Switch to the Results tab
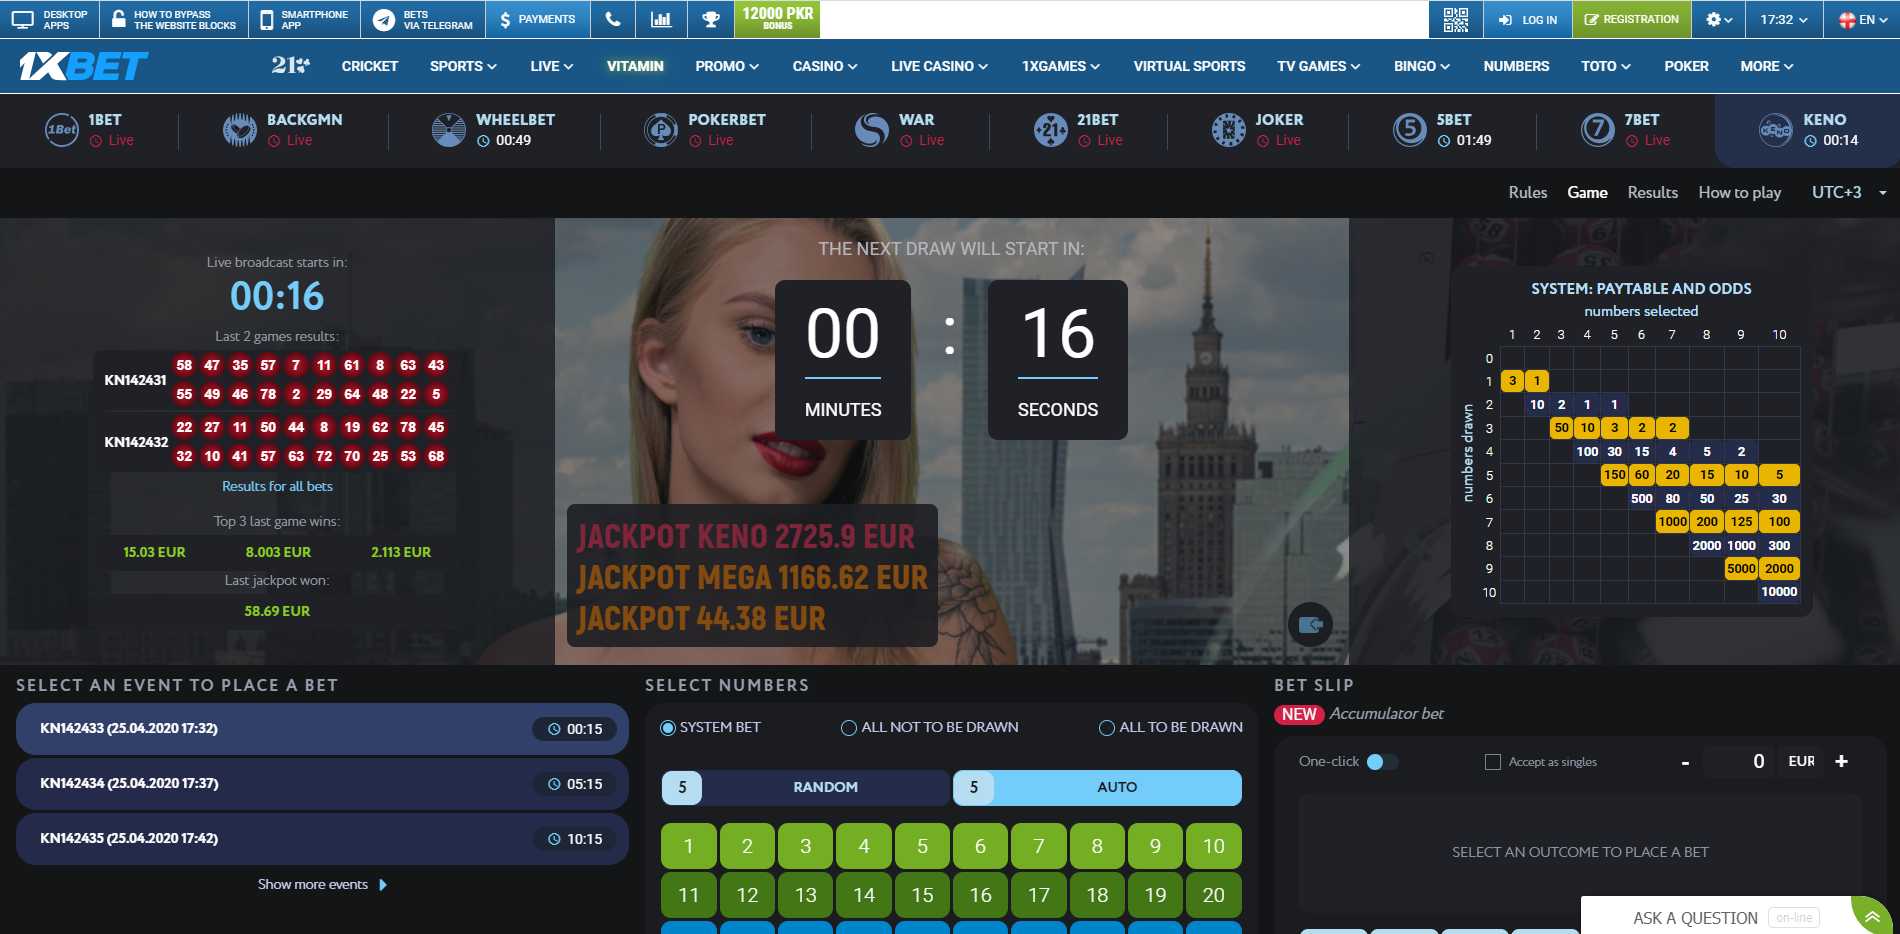Viewport: 1900px width, 934px height. (1652, 192)
